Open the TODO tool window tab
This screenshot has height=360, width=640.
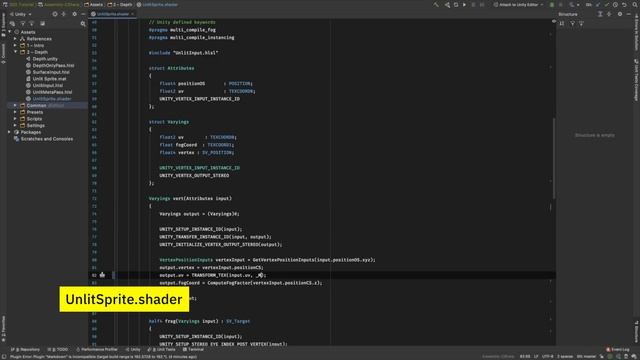pyautogui.click(x=58, y=349)
